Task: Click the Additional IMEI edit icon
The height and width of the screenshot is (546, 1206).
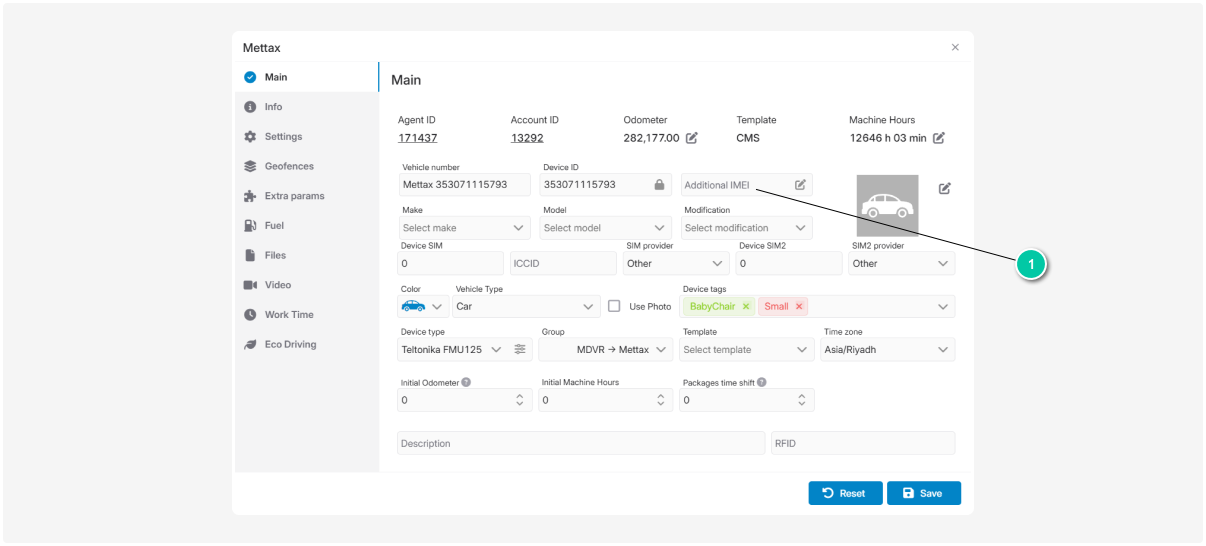Action: click(800, 185)
